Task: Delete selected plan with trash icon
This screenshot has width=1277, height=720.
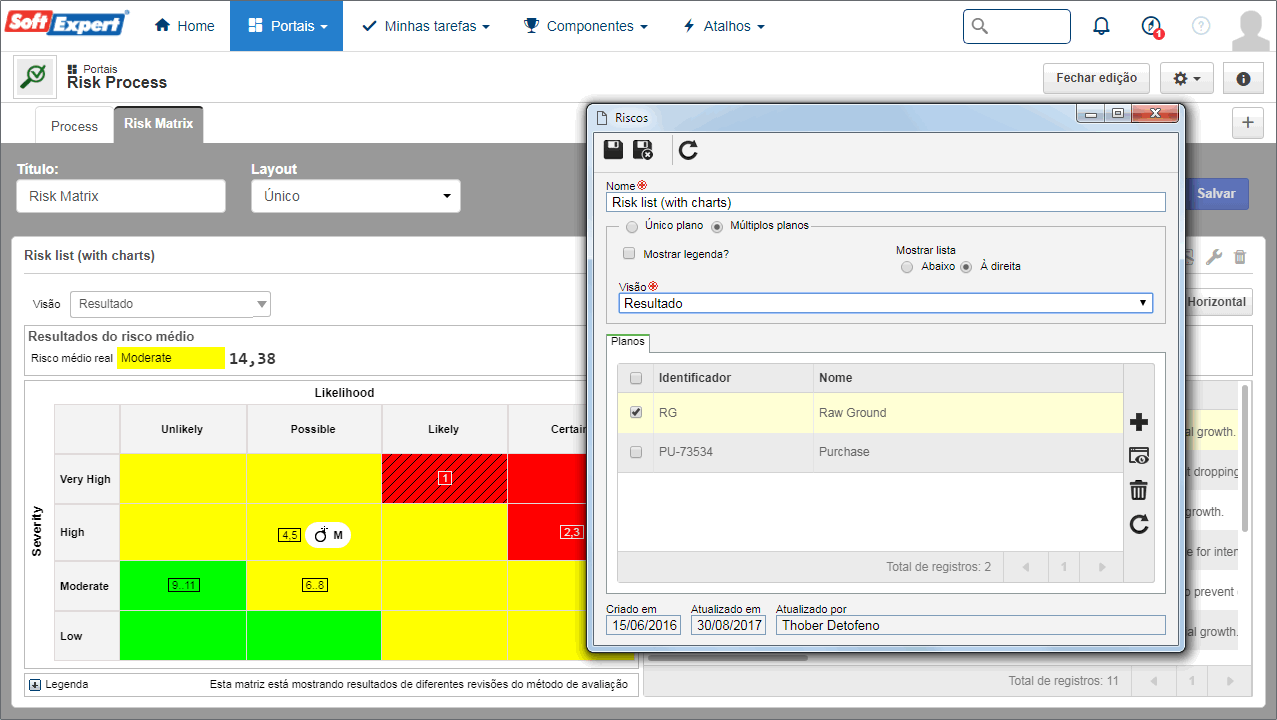Action: (1138, 490)
